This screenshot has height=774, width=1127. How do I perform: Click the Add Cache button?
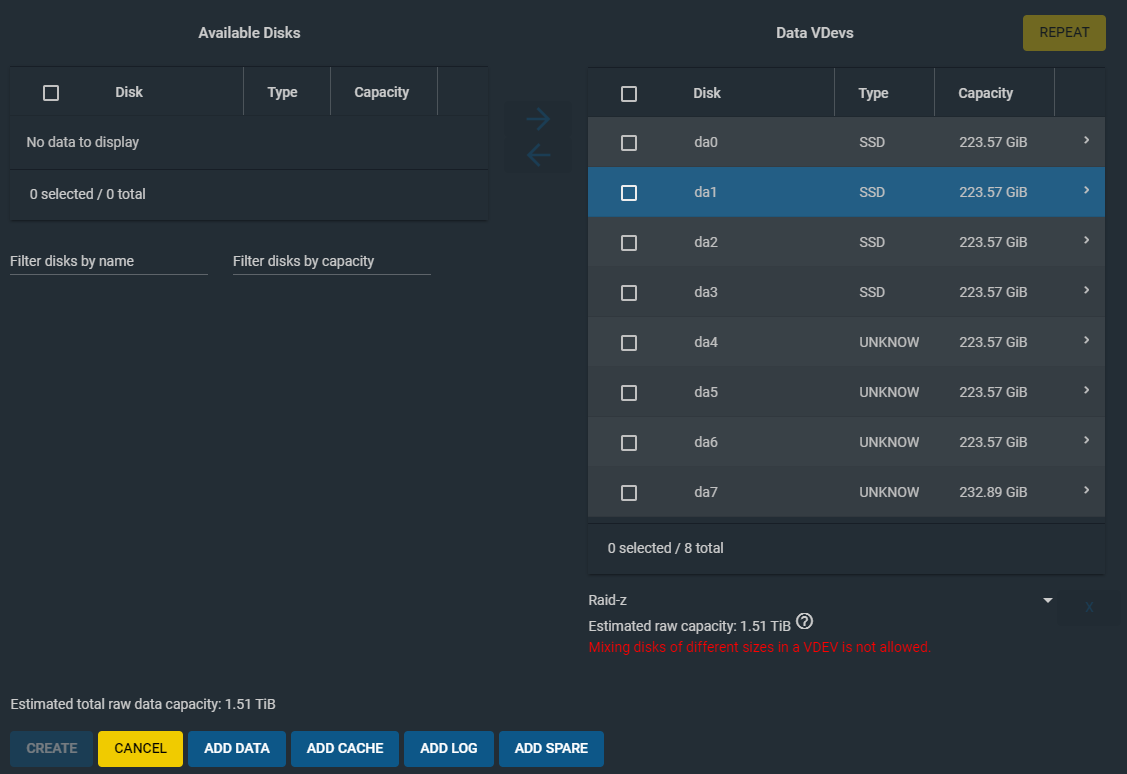point(345,749)
